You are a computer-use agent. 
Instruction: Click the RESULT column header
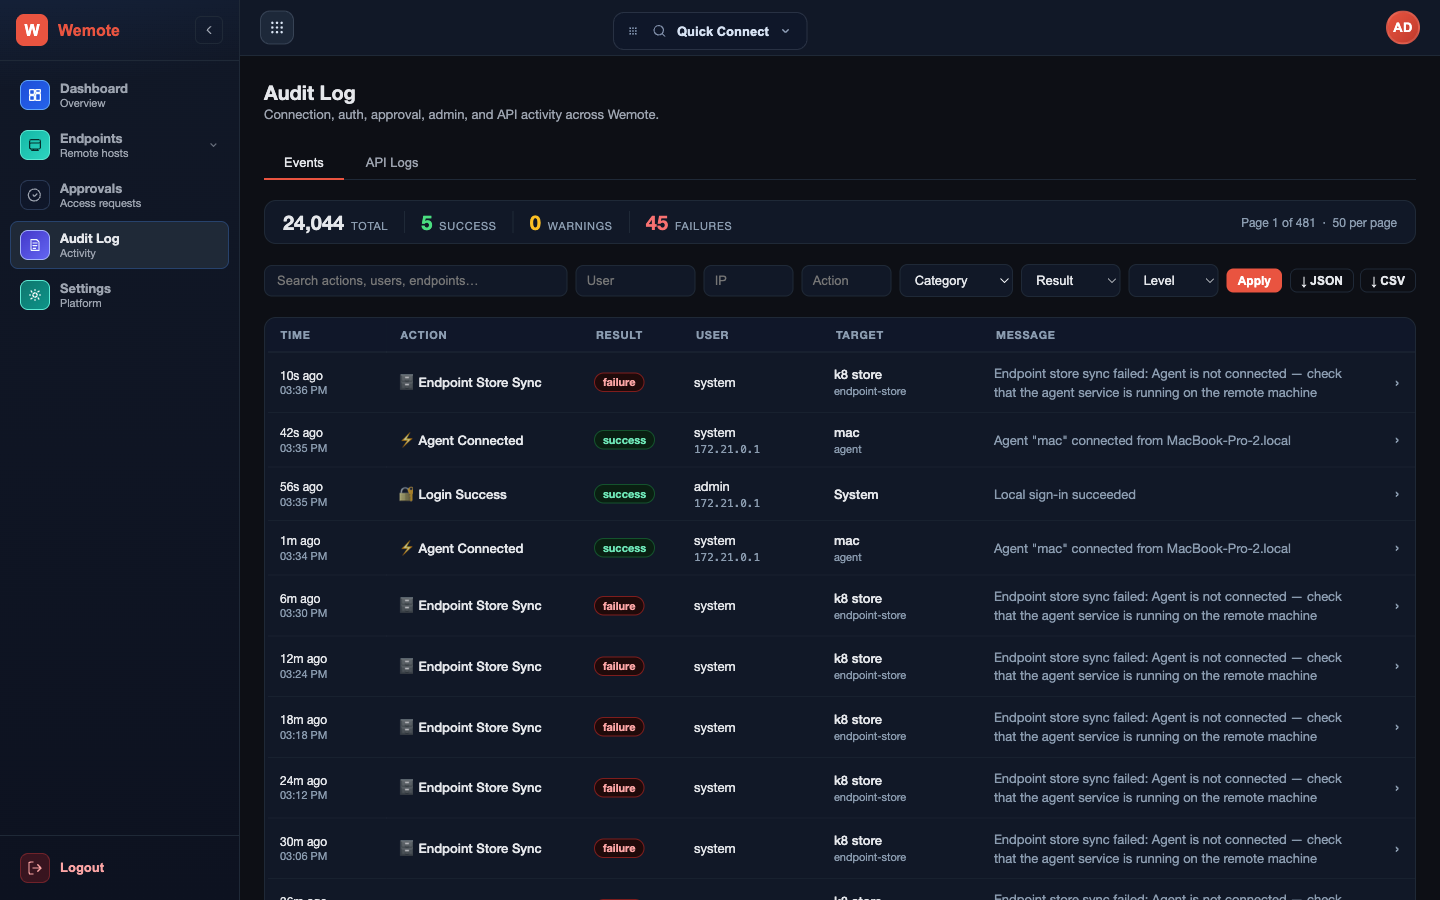[619, 335]
